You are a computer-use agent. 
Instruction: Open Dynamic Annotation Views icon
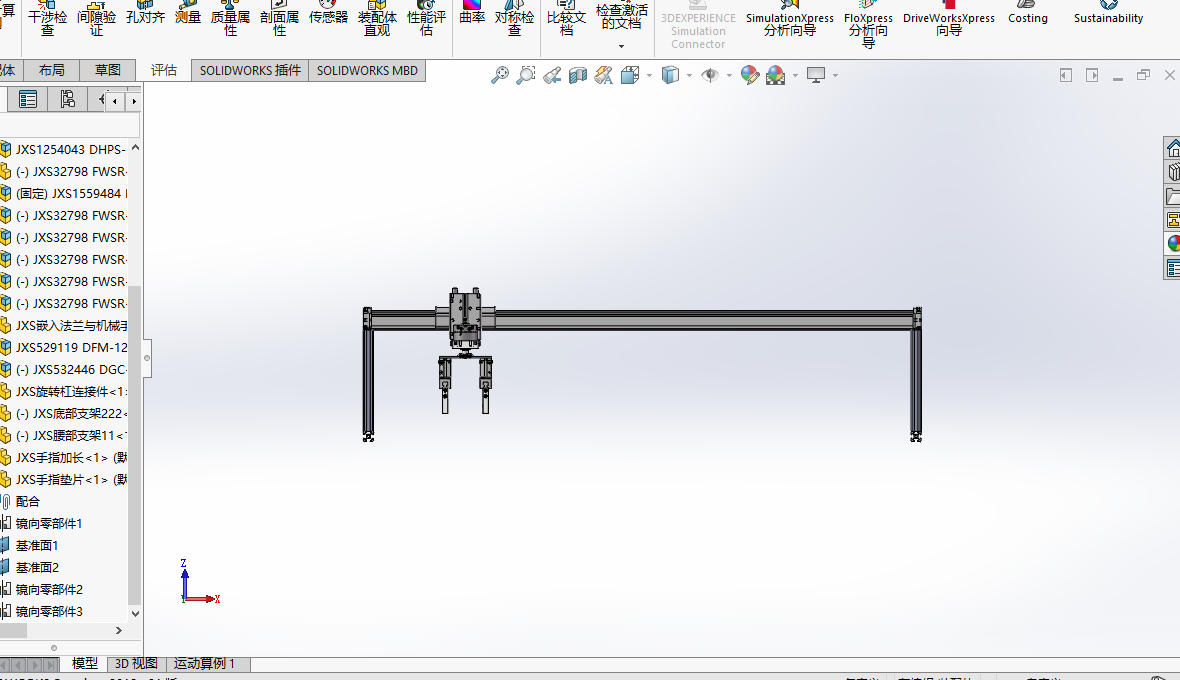pos(604,75)
